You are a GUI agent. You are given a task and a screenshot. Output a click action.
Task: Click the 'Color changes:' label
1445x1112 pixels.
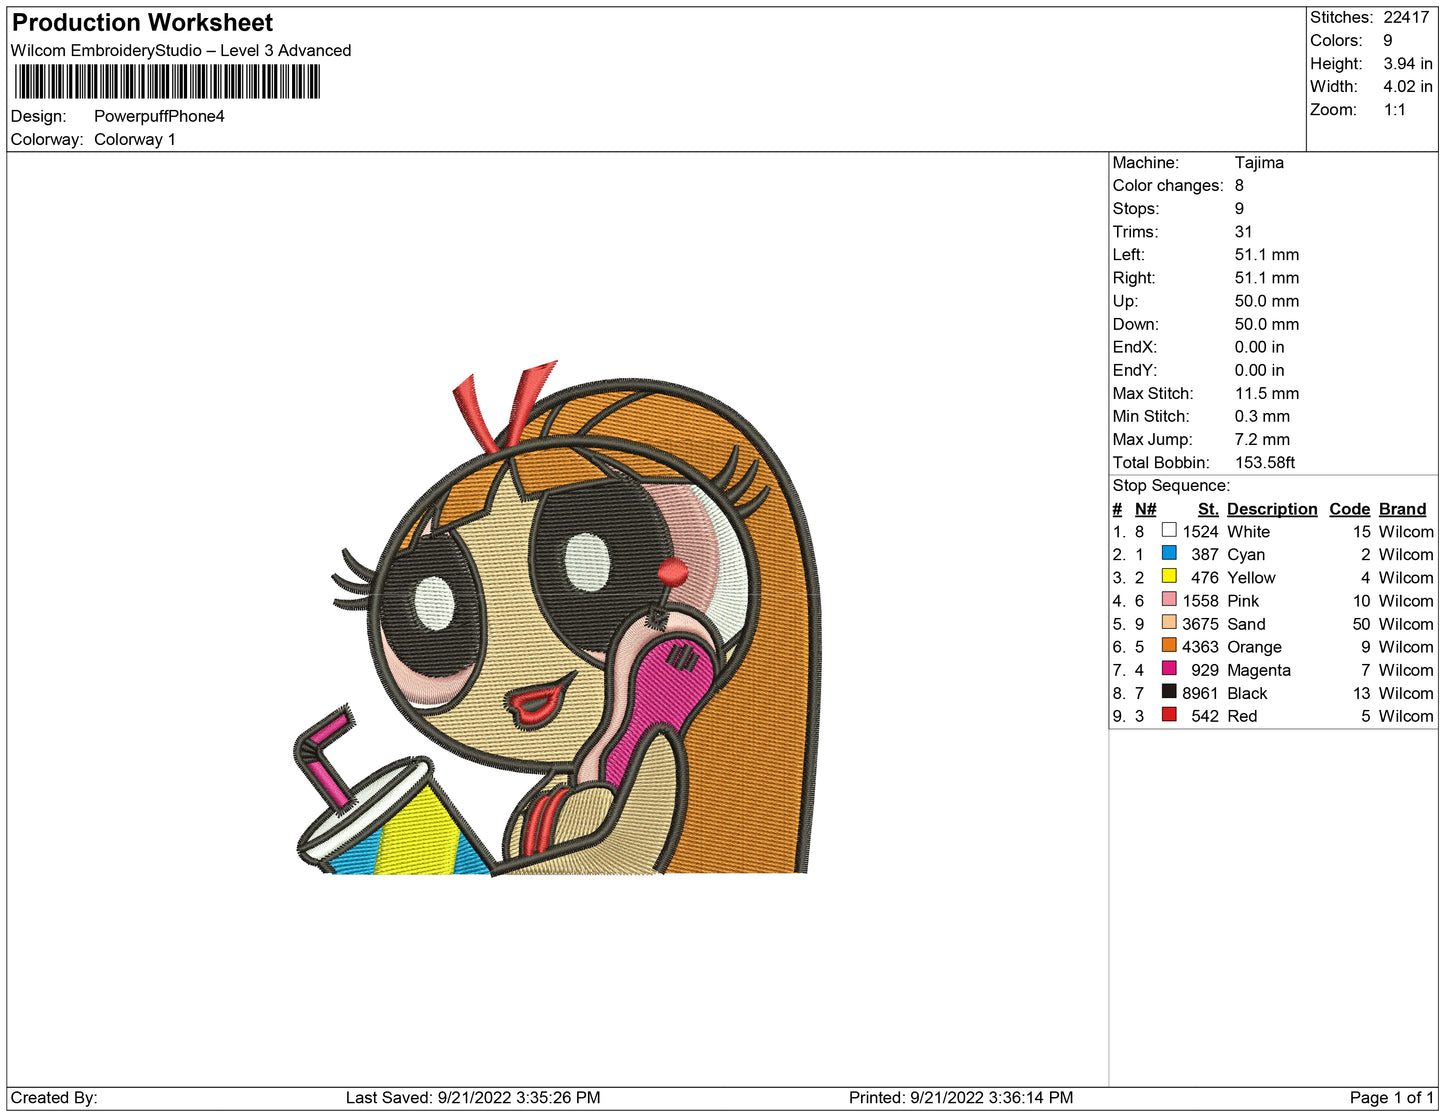coord(1168,185)
